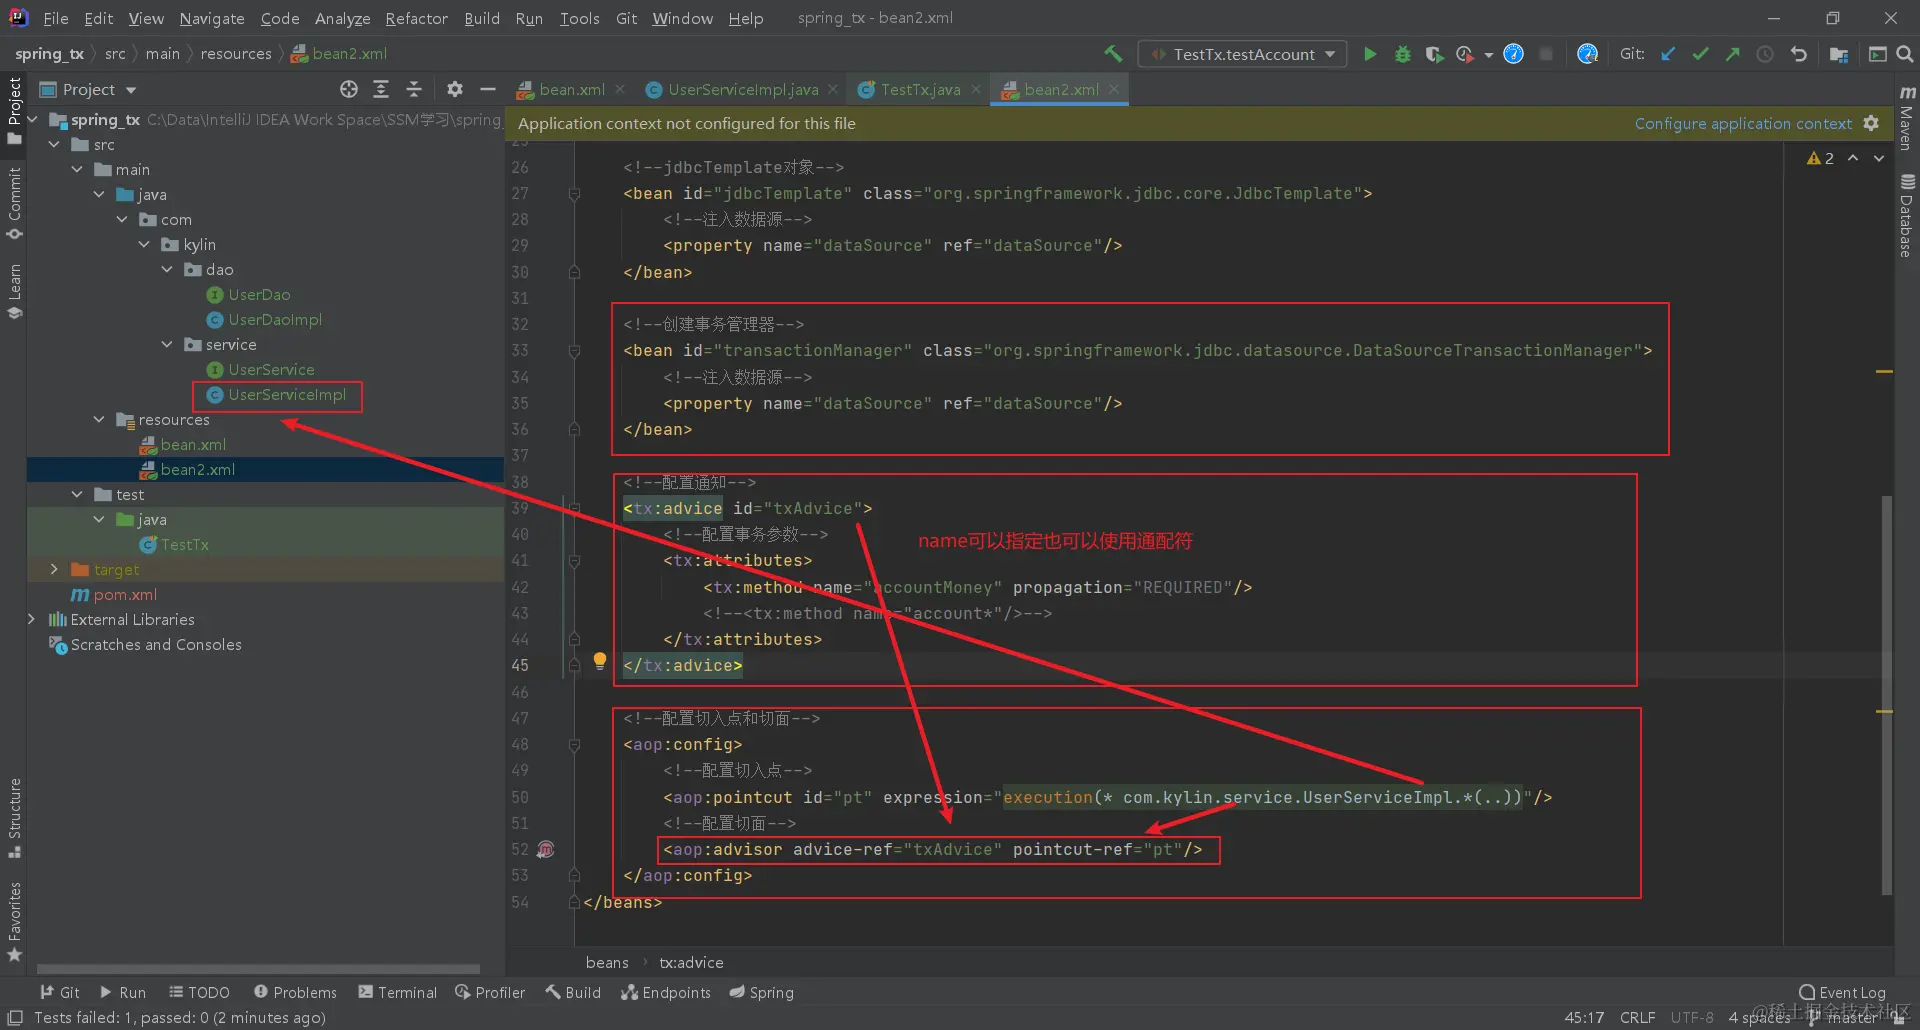Open Search Everywhere magnifier icon
Screen dimensions: 1920x1030
1905,54
